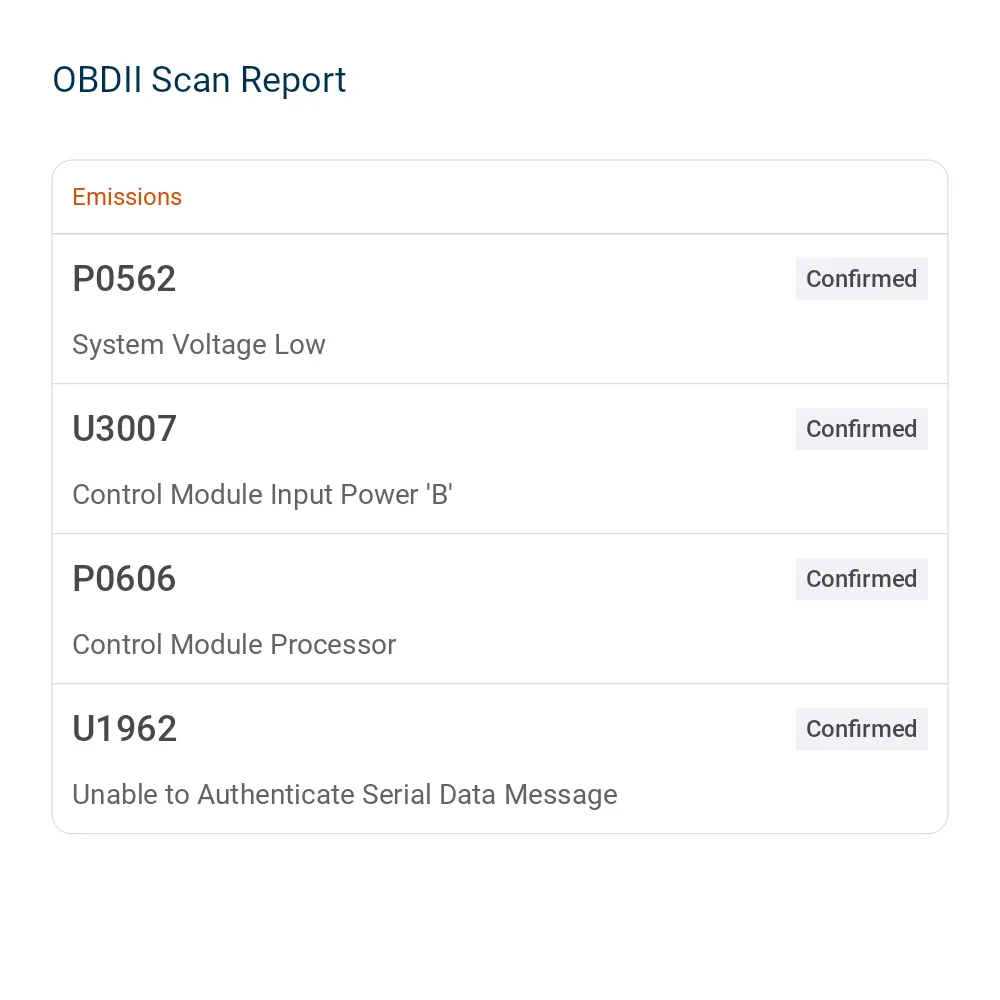
Task: Open the P0606 trouble code entry
Action: (x=124, y=578)
